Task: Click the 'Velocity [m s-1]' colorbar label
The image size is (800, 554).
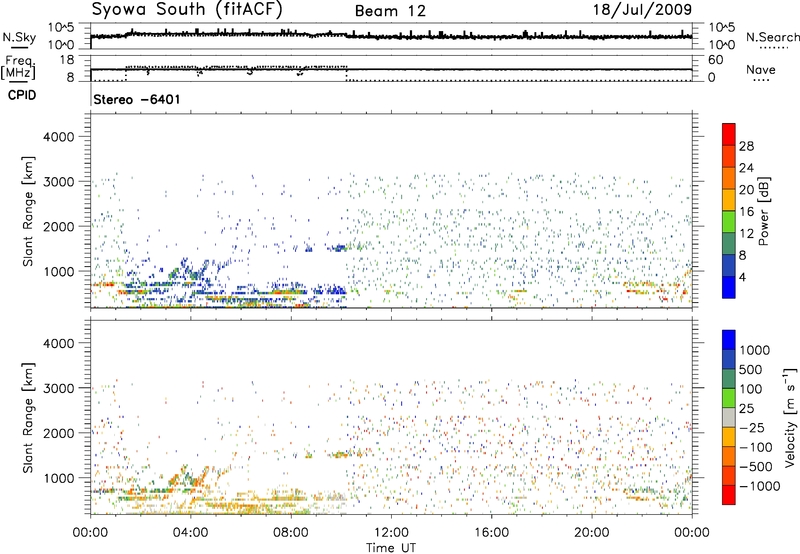Action: [x=790, y=417]
